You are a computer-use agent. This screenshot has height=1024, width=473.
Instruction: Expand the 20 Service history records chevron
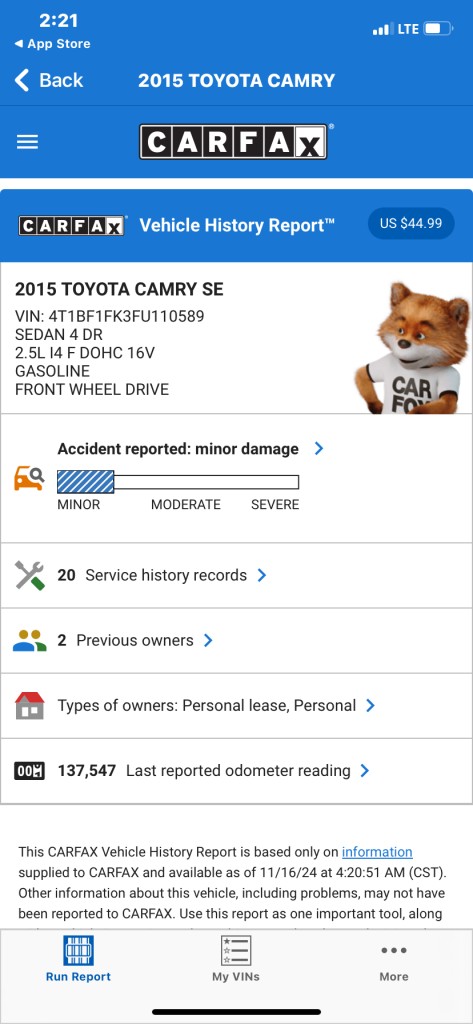(262, 575)
